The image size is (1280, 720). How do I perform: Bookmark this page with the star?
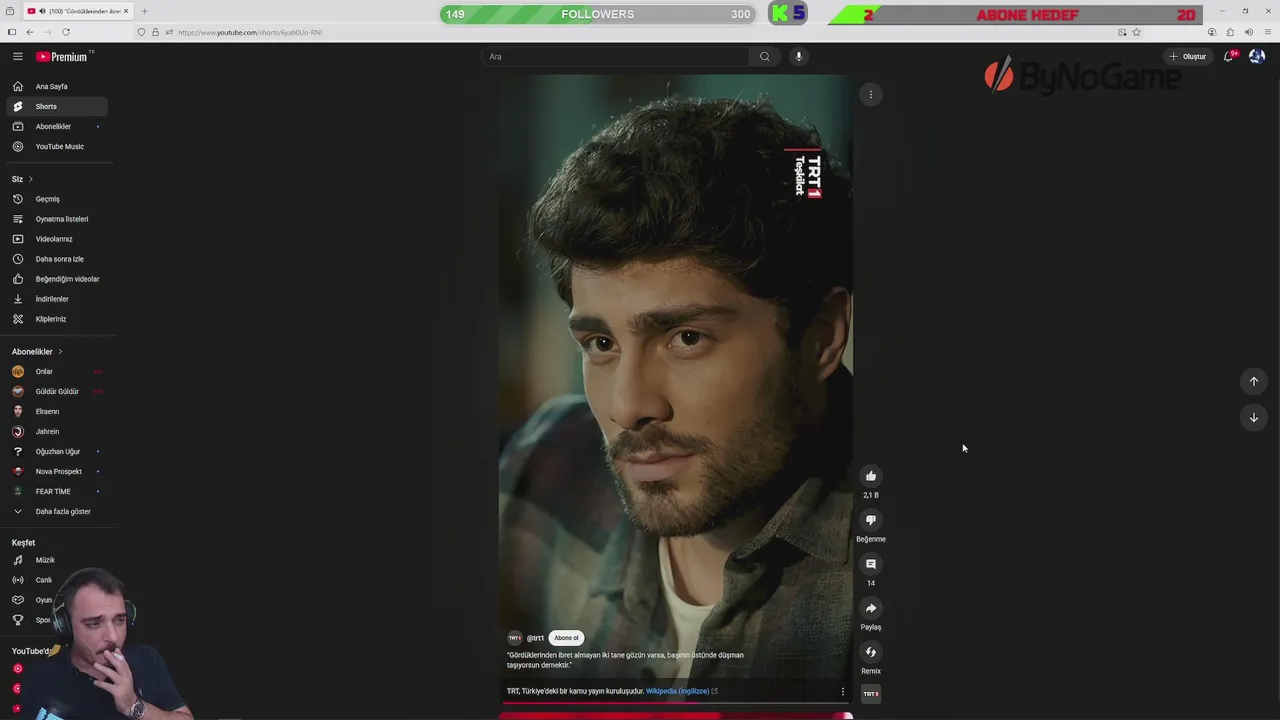(x=1136, y=32)
